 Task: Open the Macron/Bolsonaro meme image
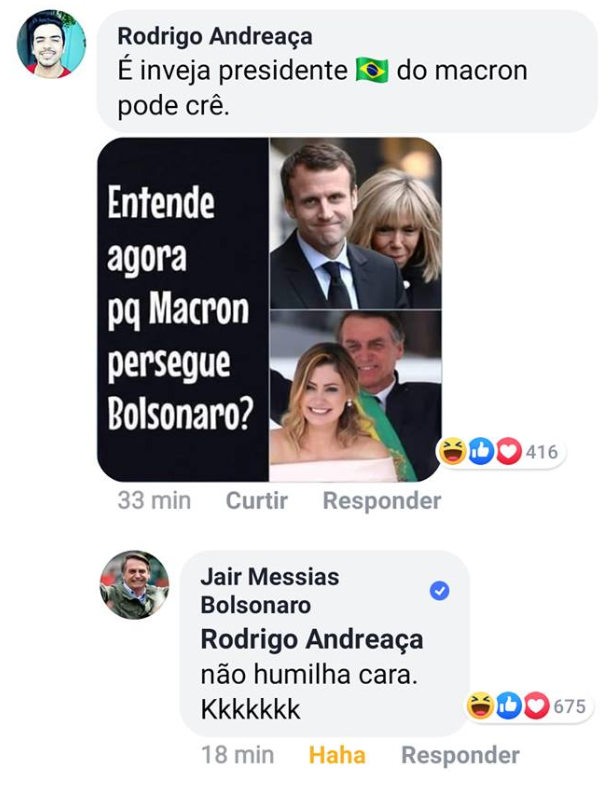269,309
